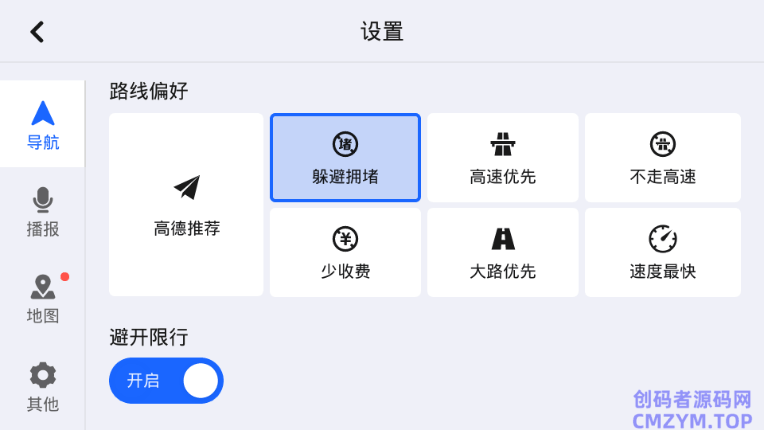764x430 pixels.
Task: Choose 速度最快 fastest speed option
Action: click(662, 252)
